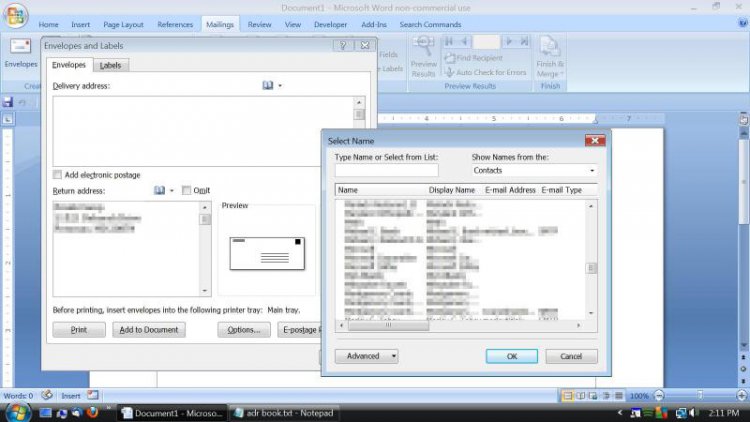Click the Type Name input field
Image resolution: width=750 pixels, height=422 pixels.
[386, 170]
